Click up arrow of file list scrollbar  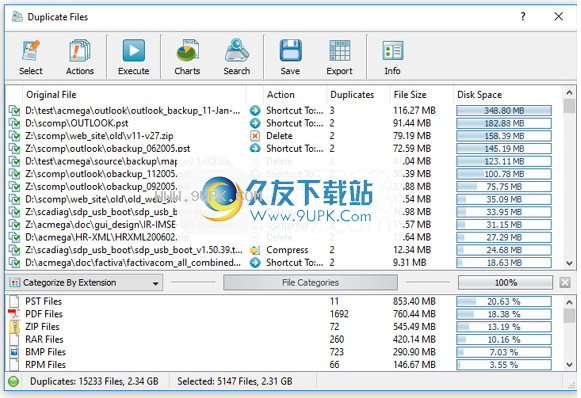click(x=570, y=92)
